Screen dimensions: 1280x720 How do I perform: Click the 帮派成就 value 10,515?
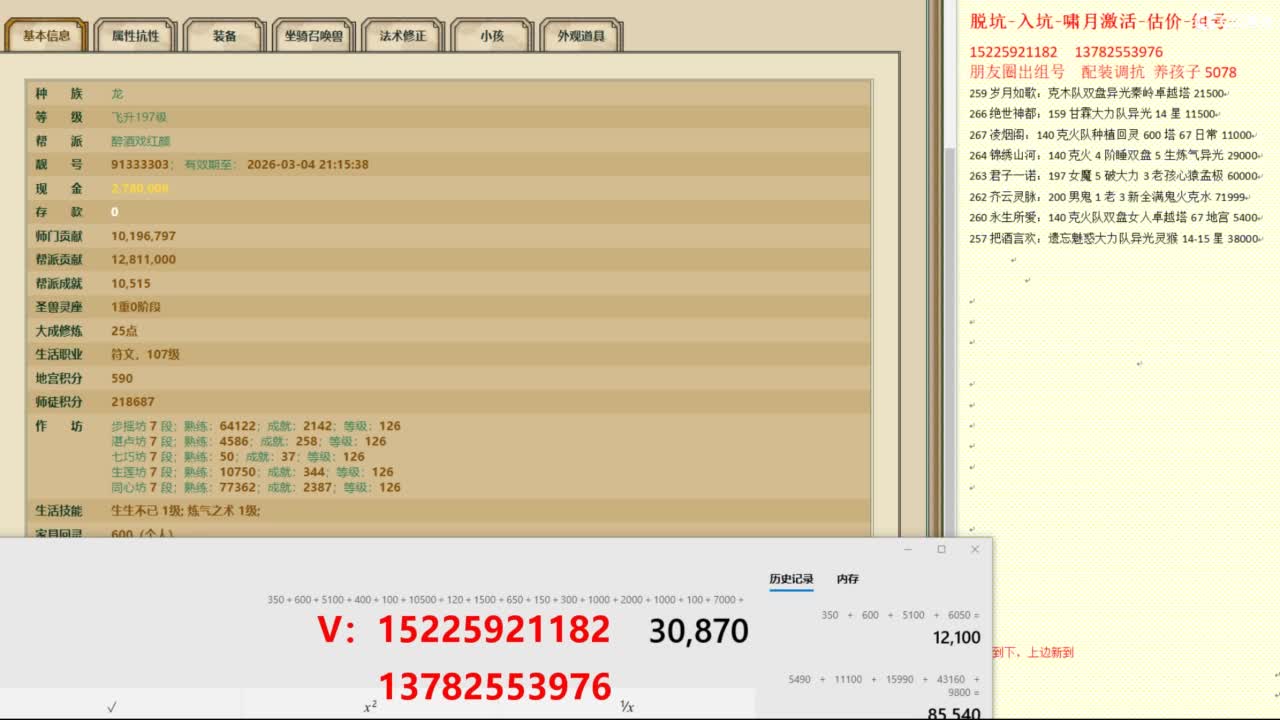[x=131, y=284]
